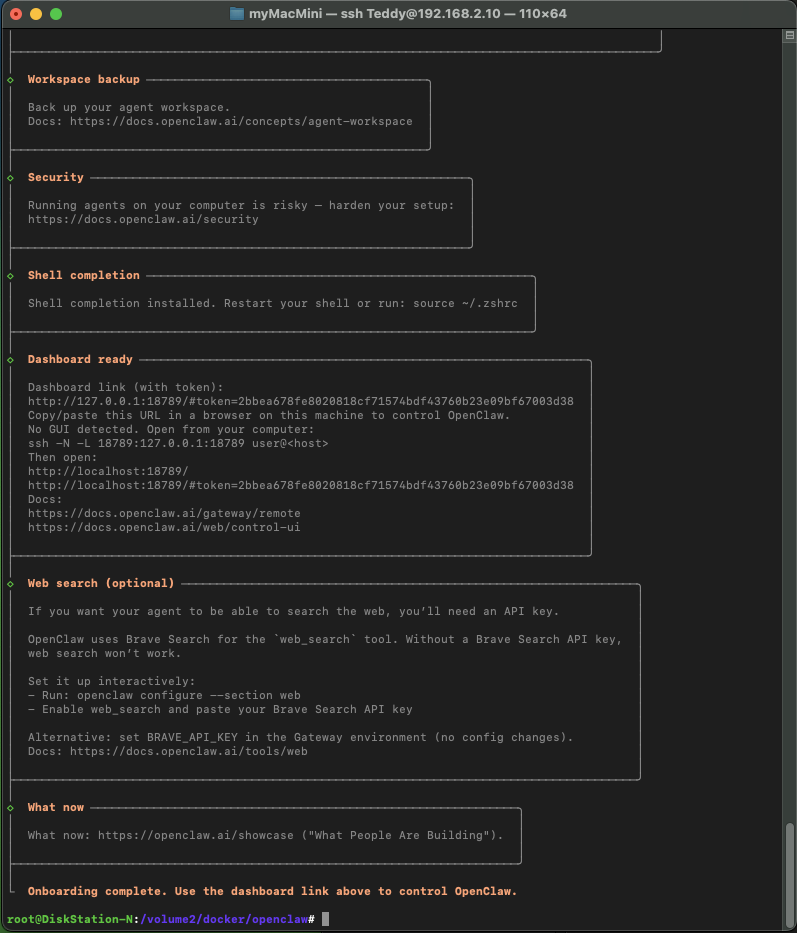Click the green zoom window button
The image size is (797, 933).
[x=56, y=14]
